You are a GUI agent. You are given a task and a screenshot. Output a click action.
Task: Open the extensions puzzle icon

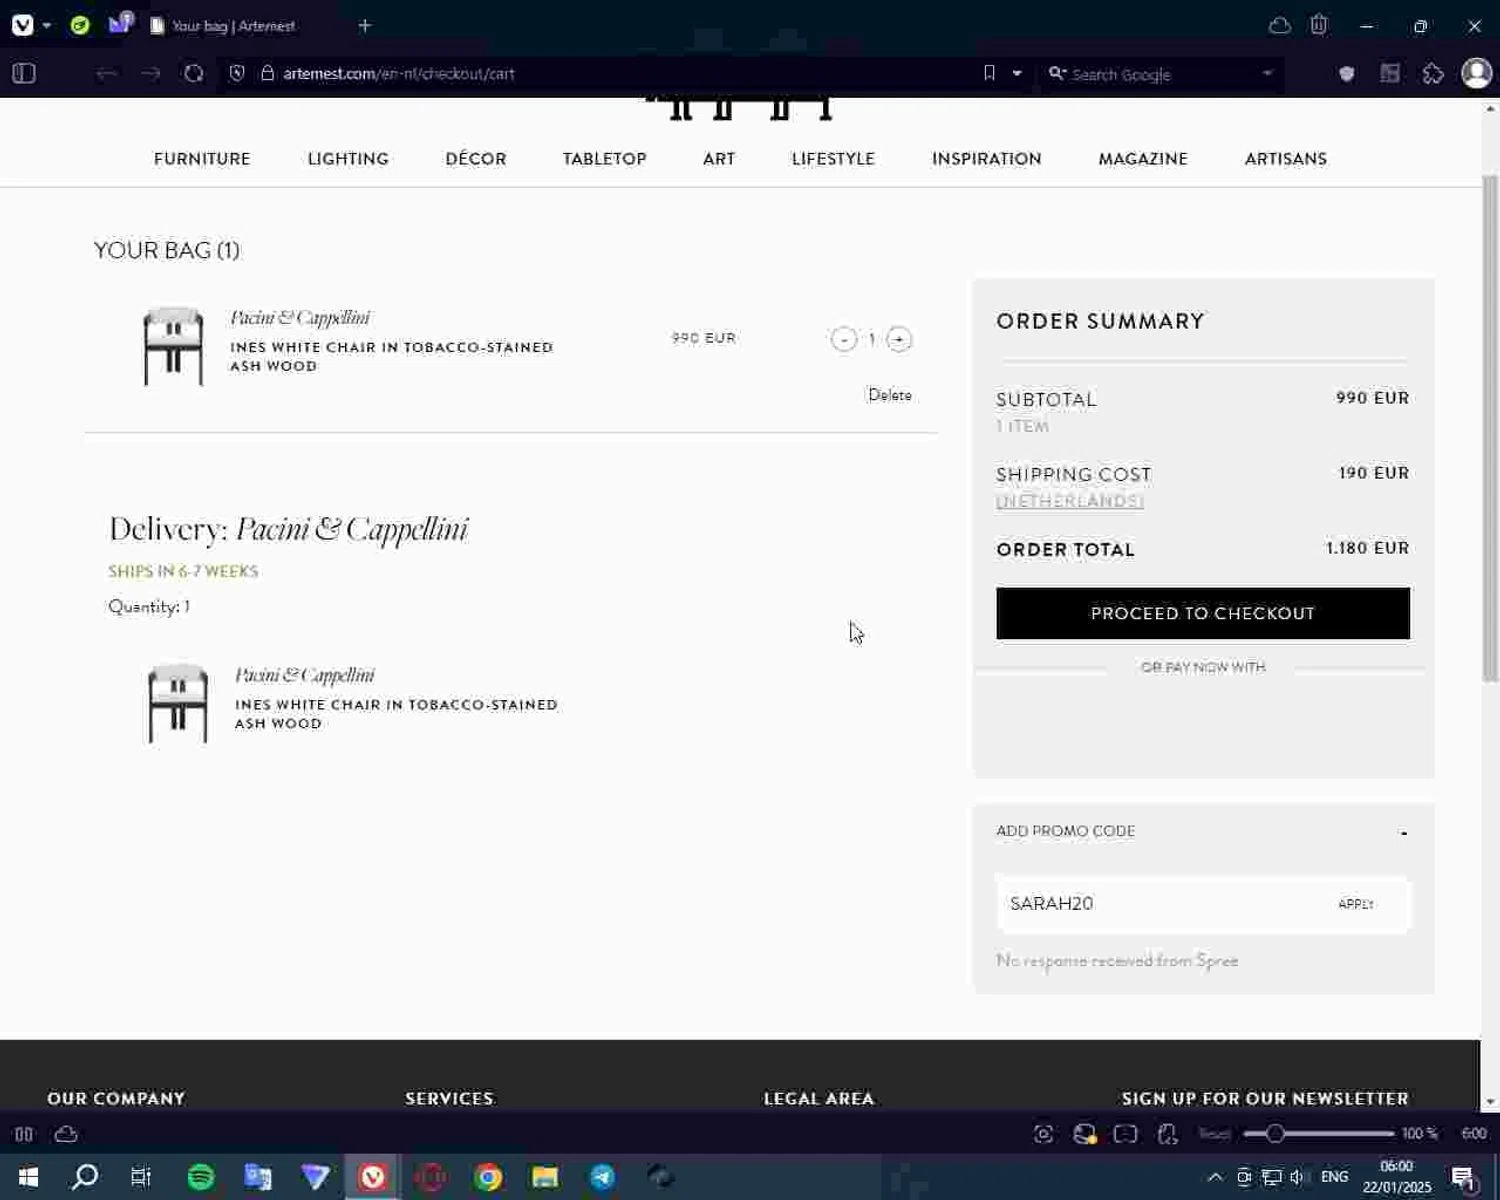pos(1433,73)
